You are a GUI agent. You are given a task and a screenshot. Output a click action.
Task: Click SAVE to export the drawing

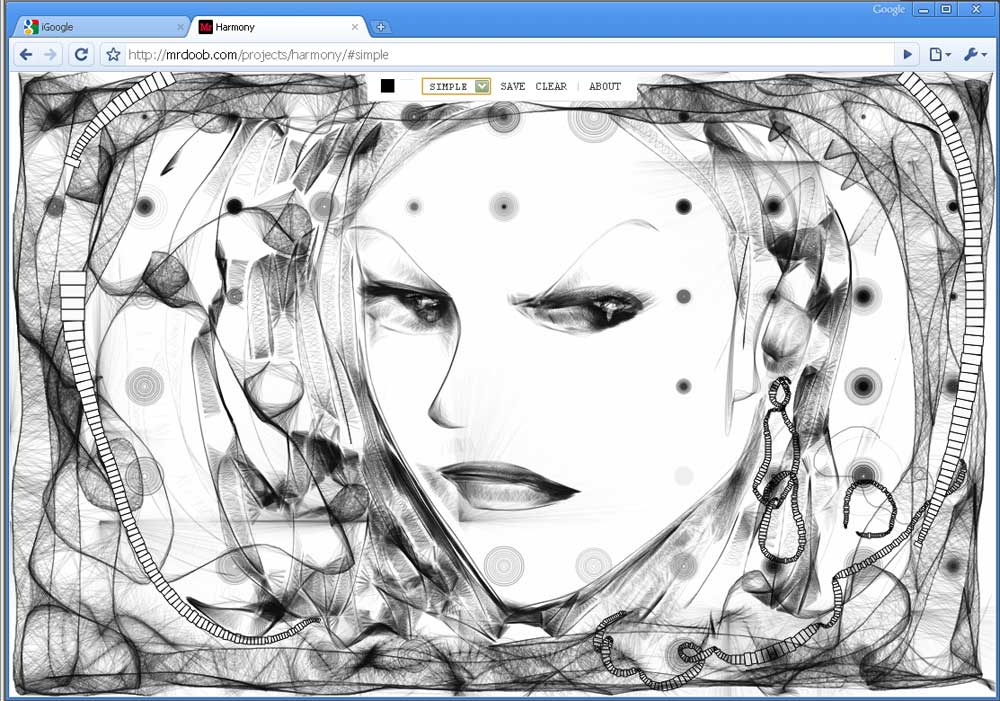[513, 87]
